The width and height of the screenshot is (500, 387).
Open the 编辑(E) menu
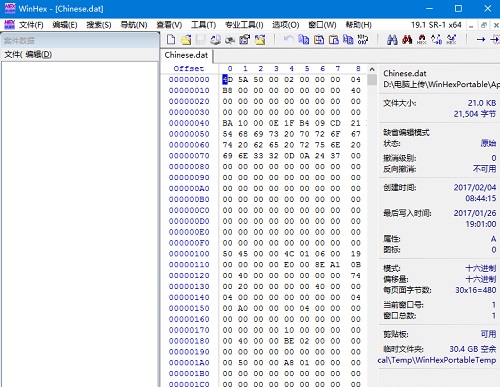coord(65,25)
